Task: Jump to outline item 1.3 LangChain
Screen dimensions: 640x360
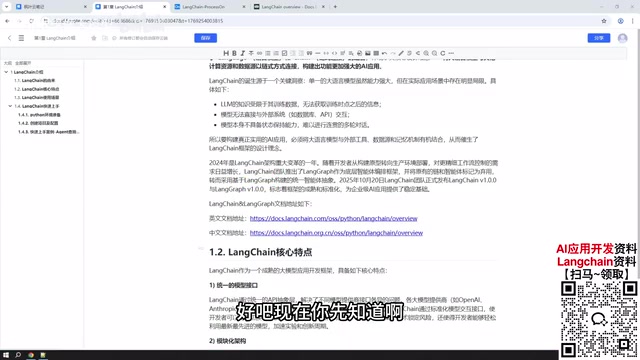Action: 36,98
